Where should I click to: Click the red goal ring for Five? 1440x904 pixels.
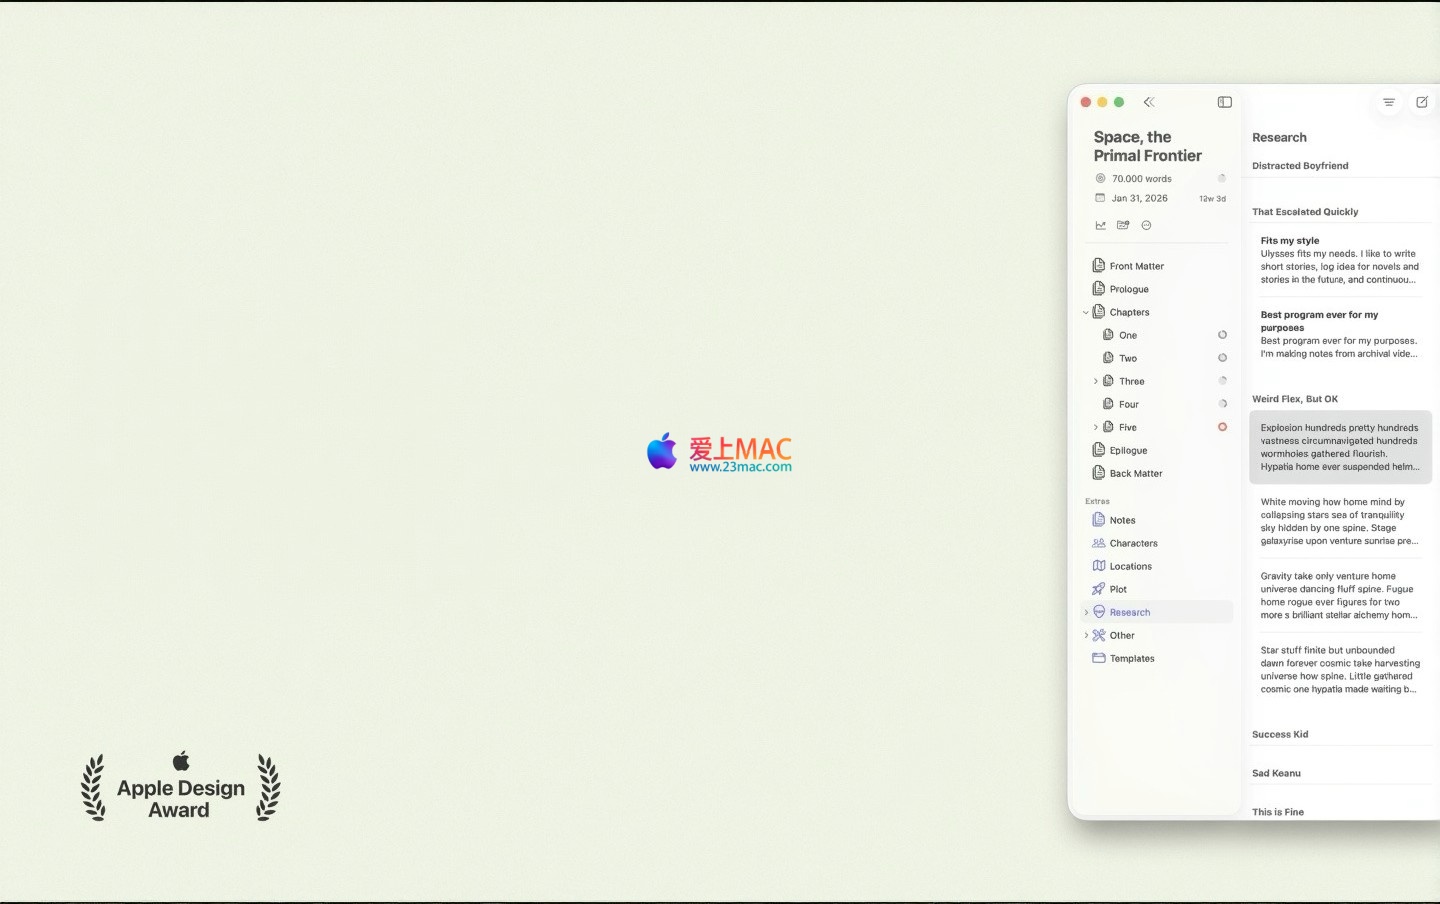[x=1222, y=427]
